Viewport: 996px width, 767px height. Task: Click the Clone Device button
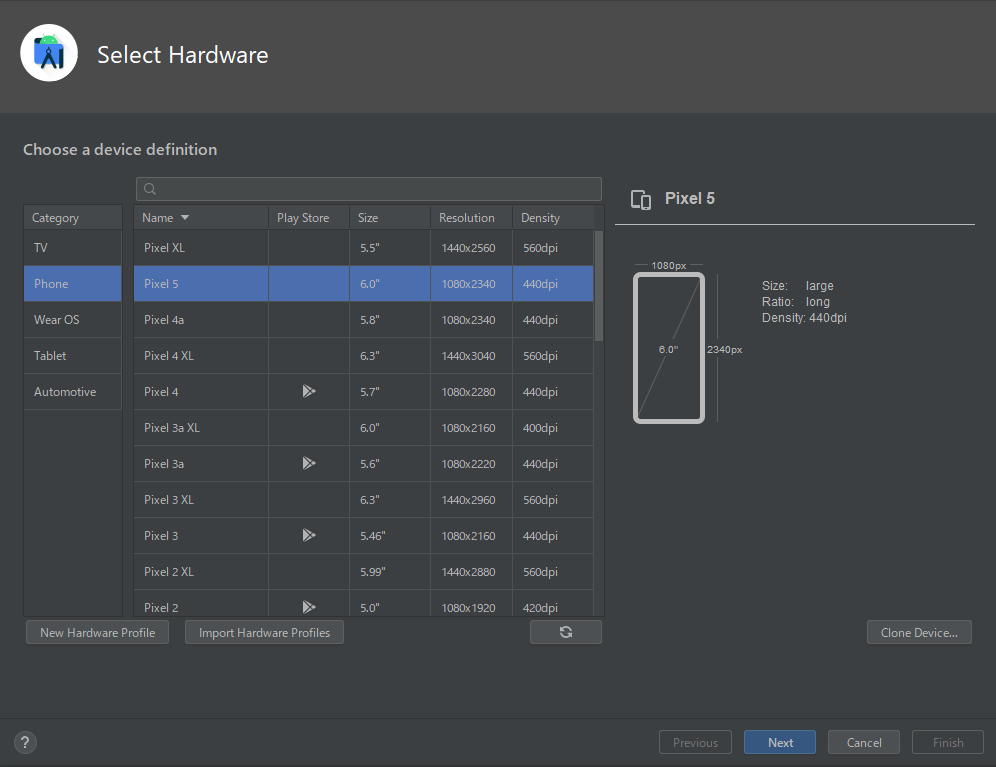click(x=919, y=632)
